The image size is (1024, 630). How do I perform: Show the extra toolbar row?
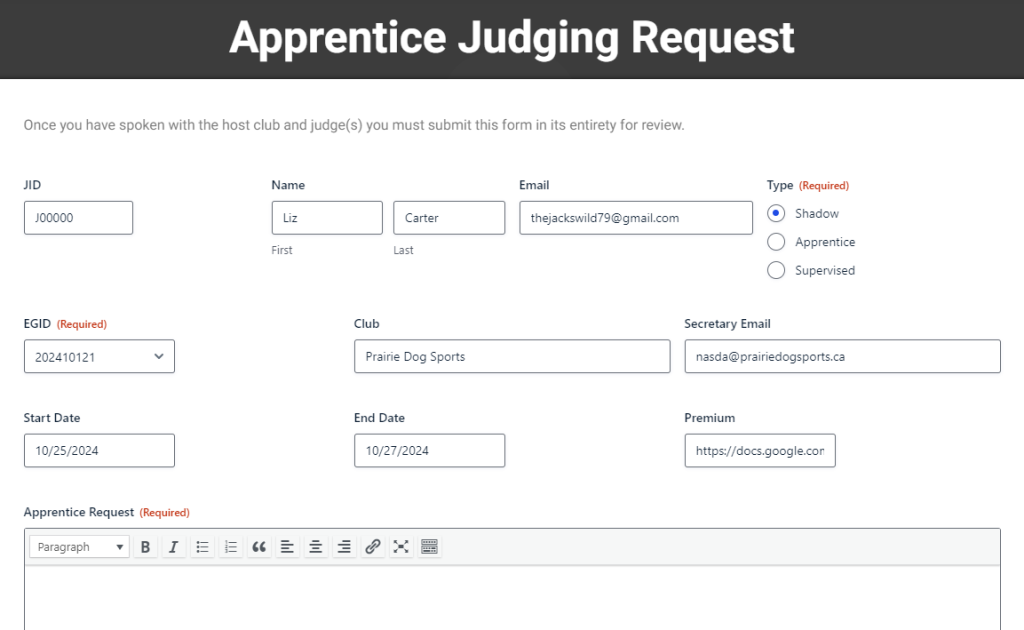tap(429, 547)
